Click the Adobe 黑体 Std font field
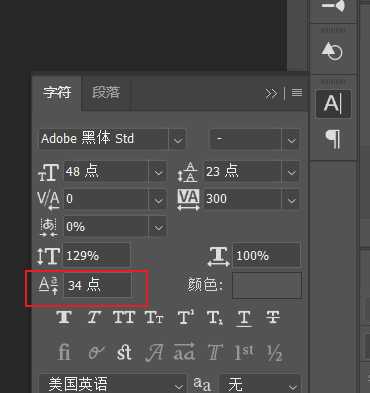370x393 pixels. point(104,139)
